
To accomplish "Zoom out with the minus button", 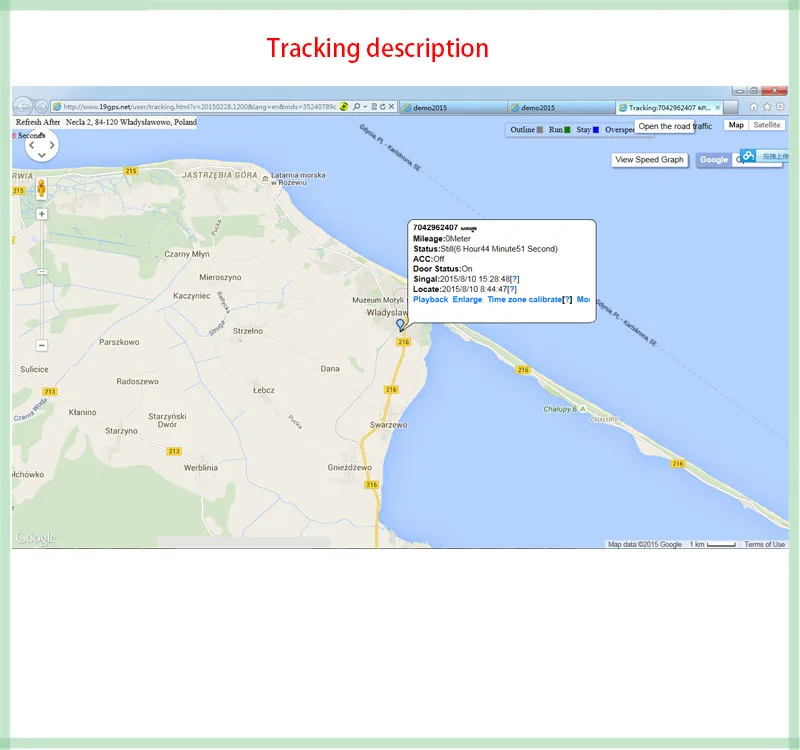I will [x=42, y=345].
